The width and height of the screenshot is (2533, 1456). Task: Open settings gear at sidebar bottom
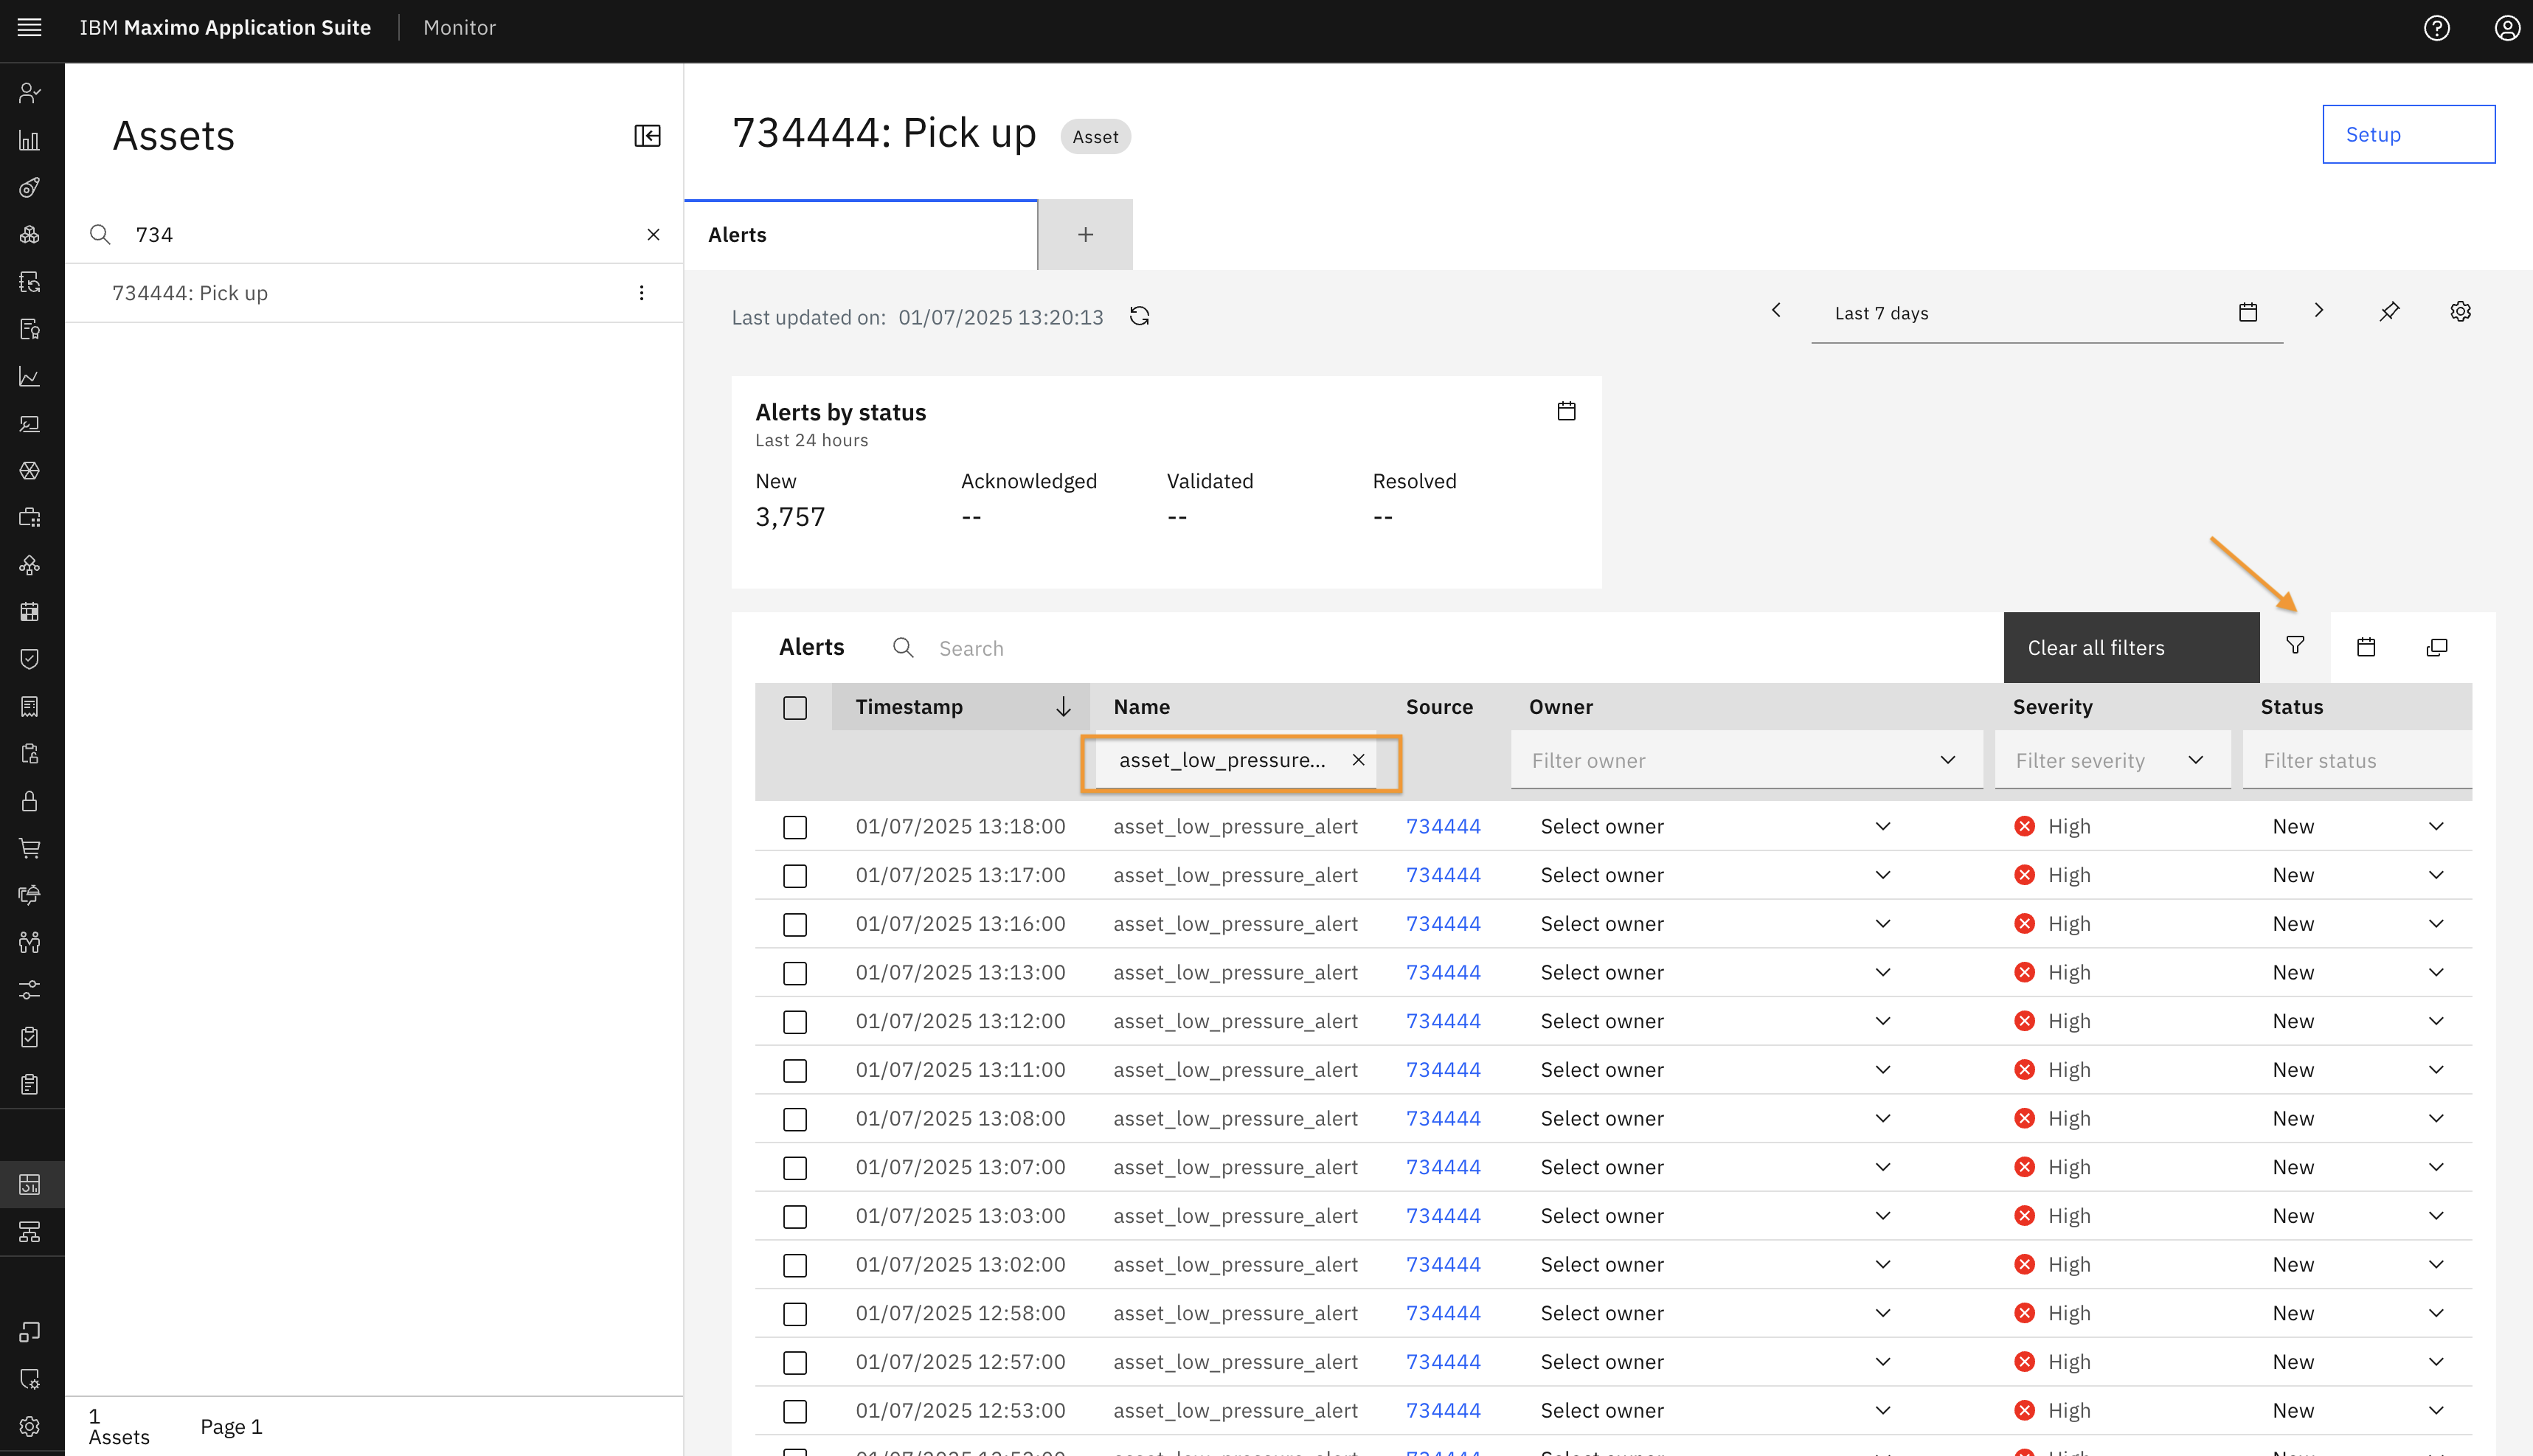click(x=30, y=1426)
